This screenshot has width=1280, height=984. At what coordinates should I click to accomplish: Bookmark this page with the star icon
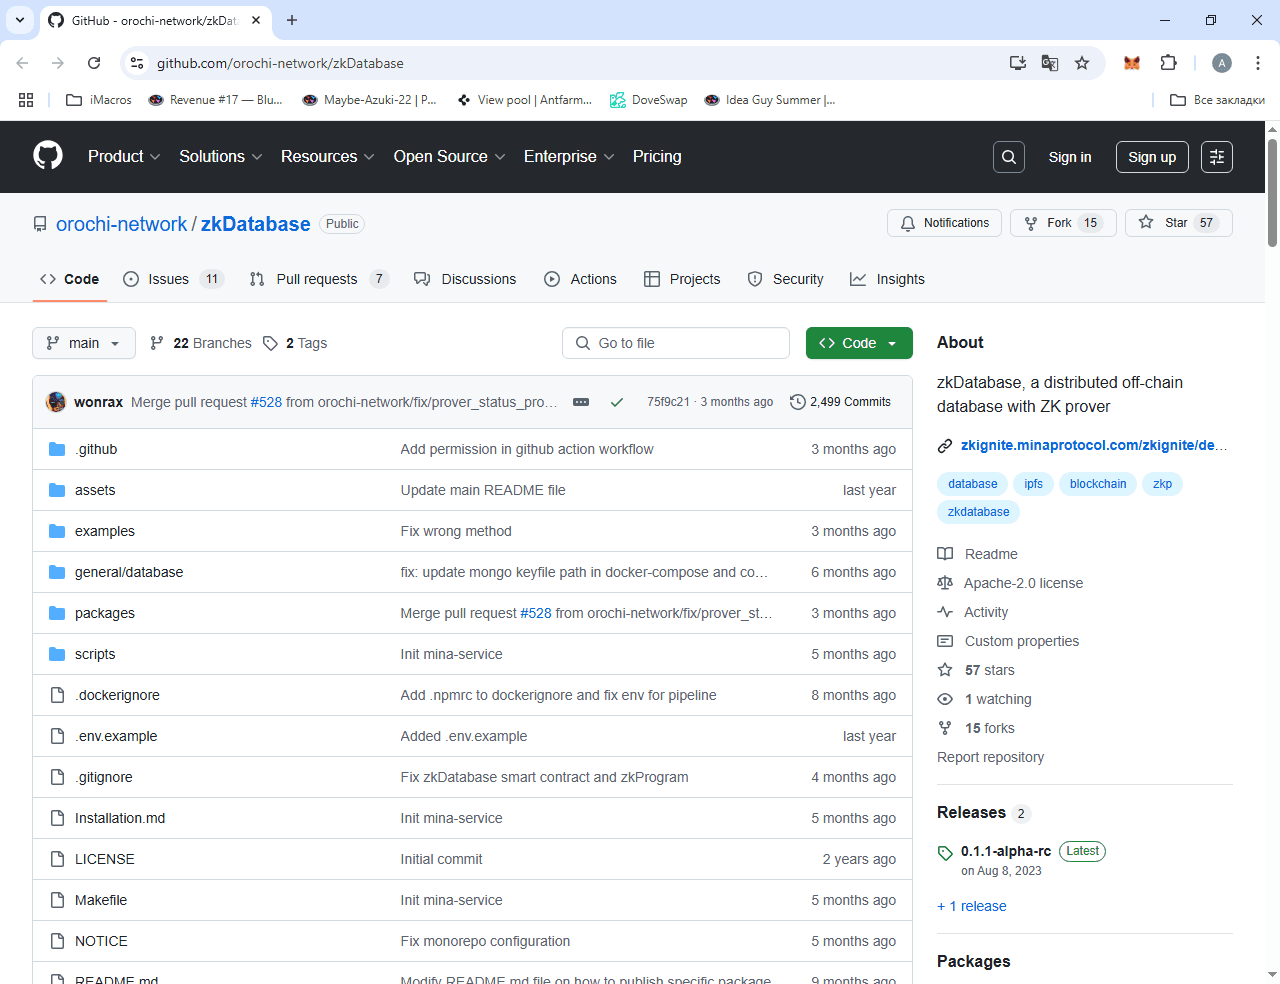(1082, 63)
